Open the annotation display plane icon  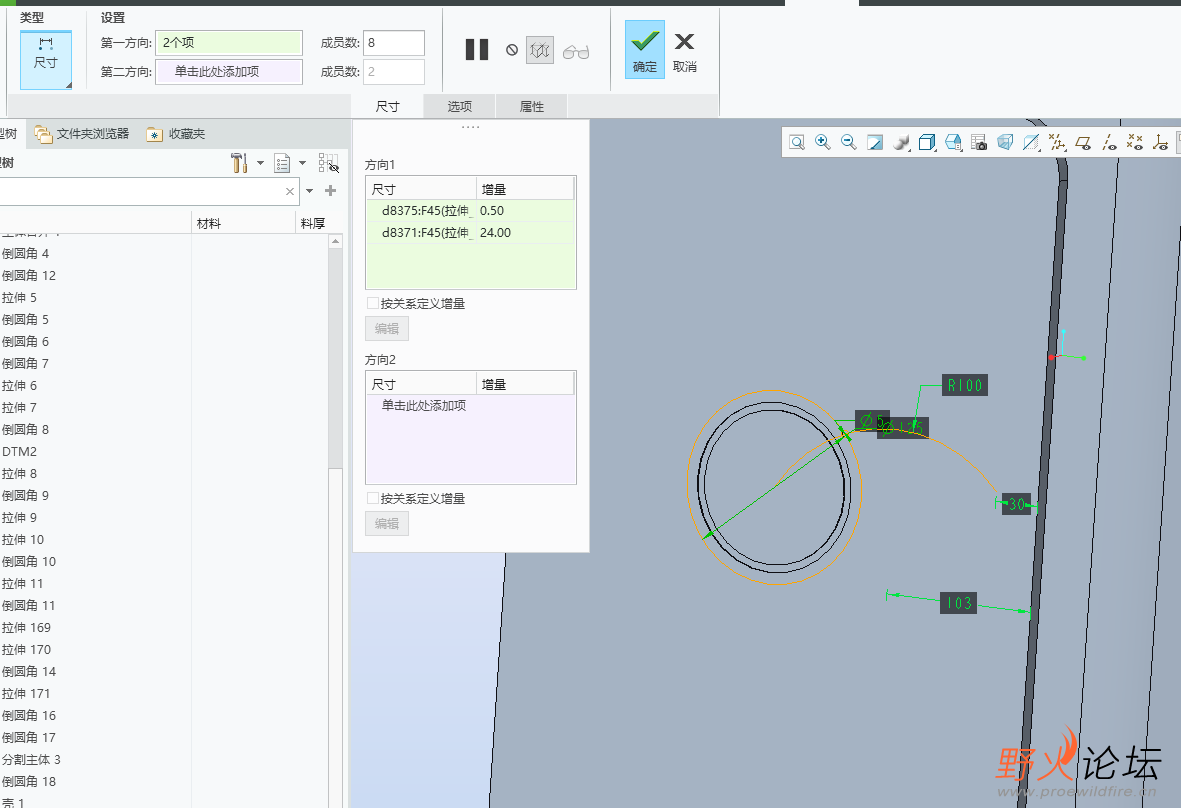tap(1031, 142)
